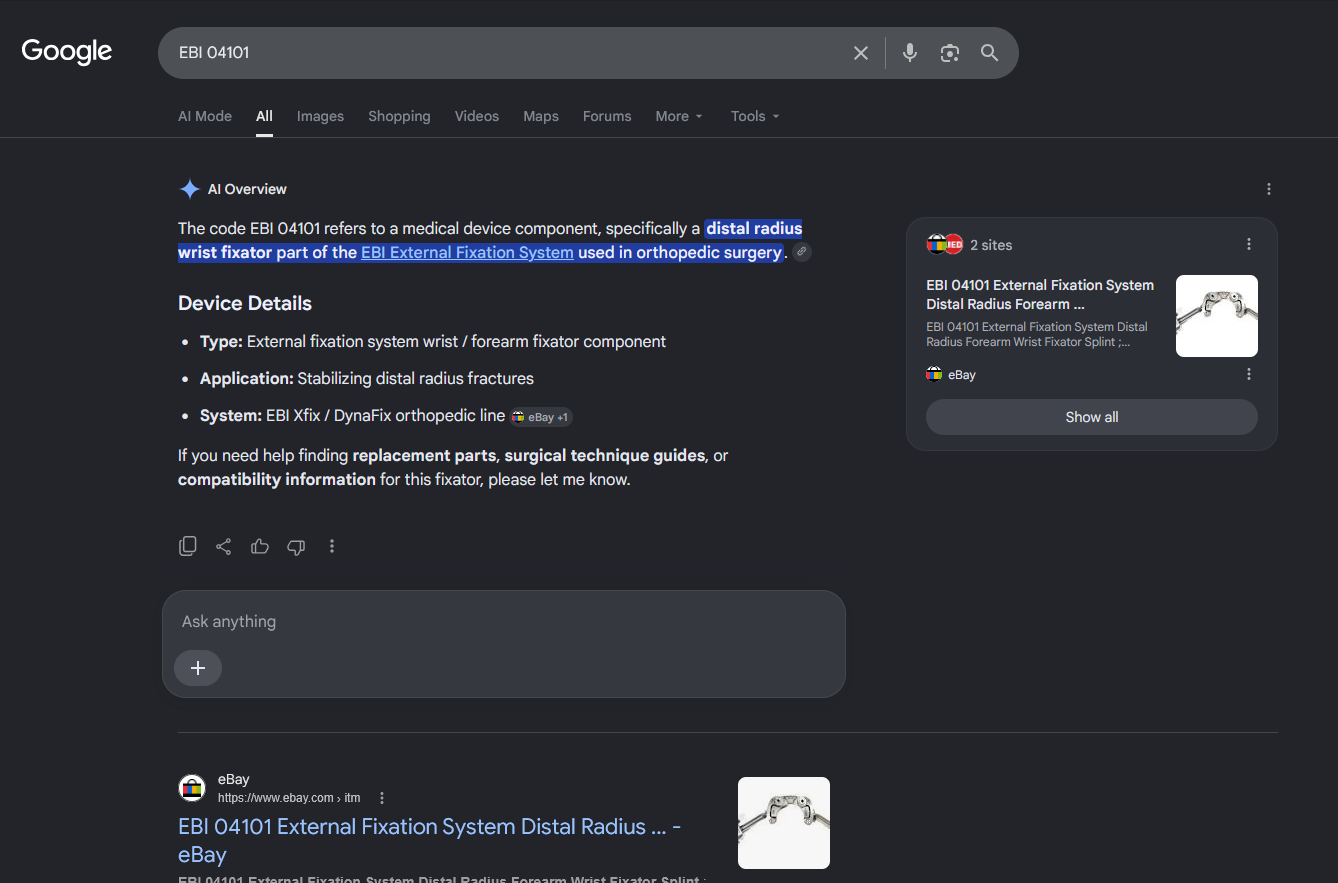The height and width of the screenshot is (883, 1338).
Task: Expand the More search filters dropdown
Action: point(679,116)
